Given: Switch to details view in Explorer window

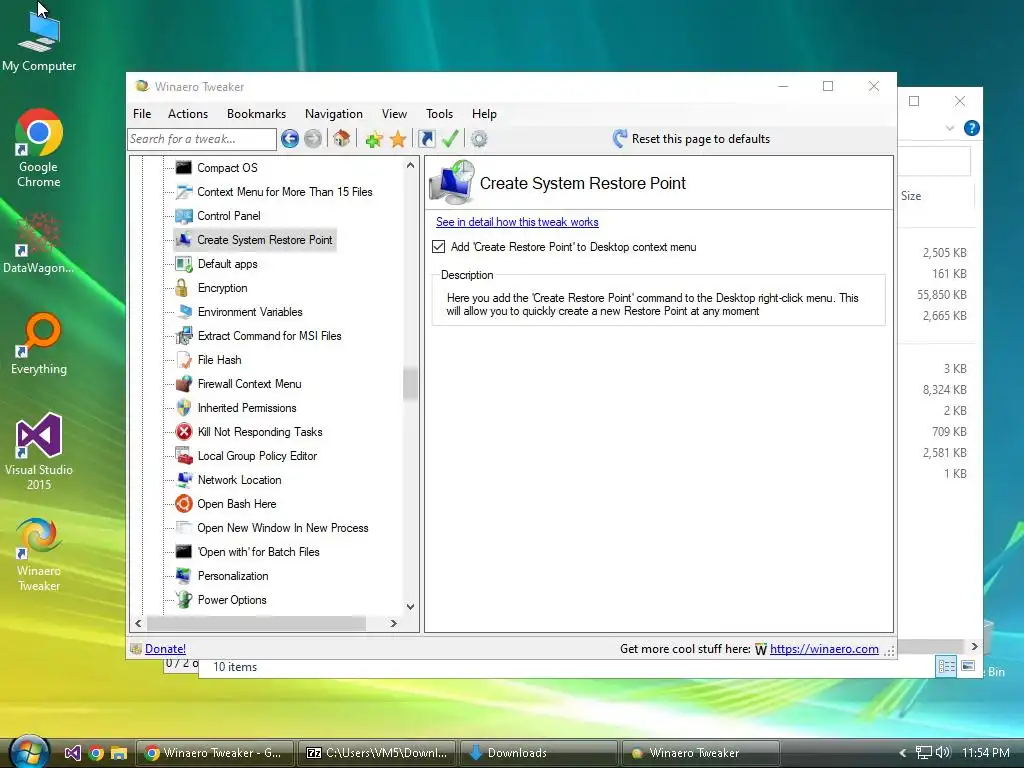Looking at the screenshot, I should coord(946,666).
